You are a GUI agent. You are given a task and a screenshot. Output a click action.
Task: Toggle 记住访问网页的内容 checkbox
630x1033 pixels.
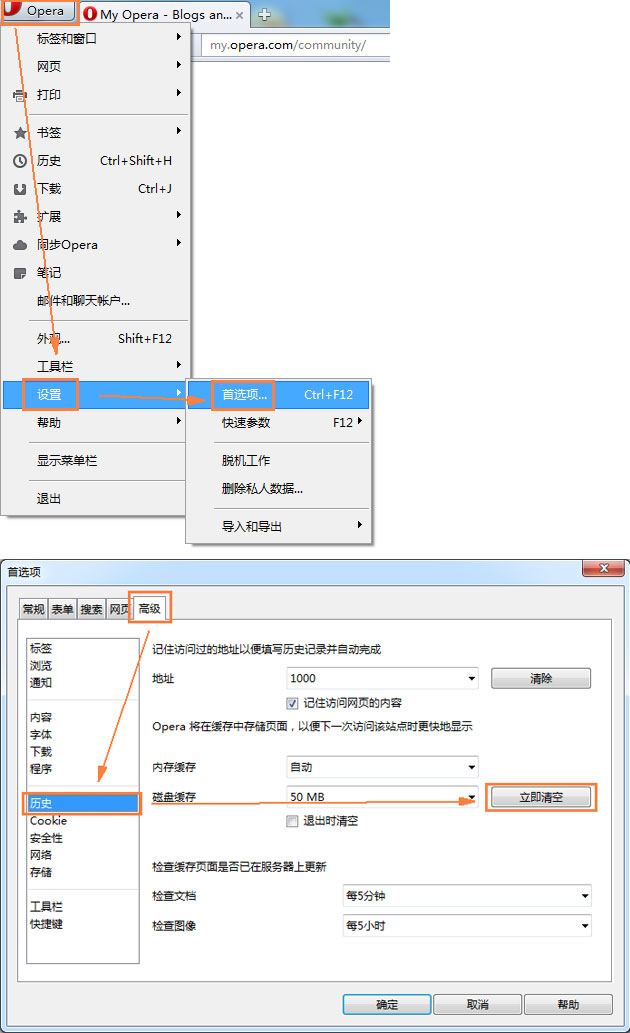293,704
